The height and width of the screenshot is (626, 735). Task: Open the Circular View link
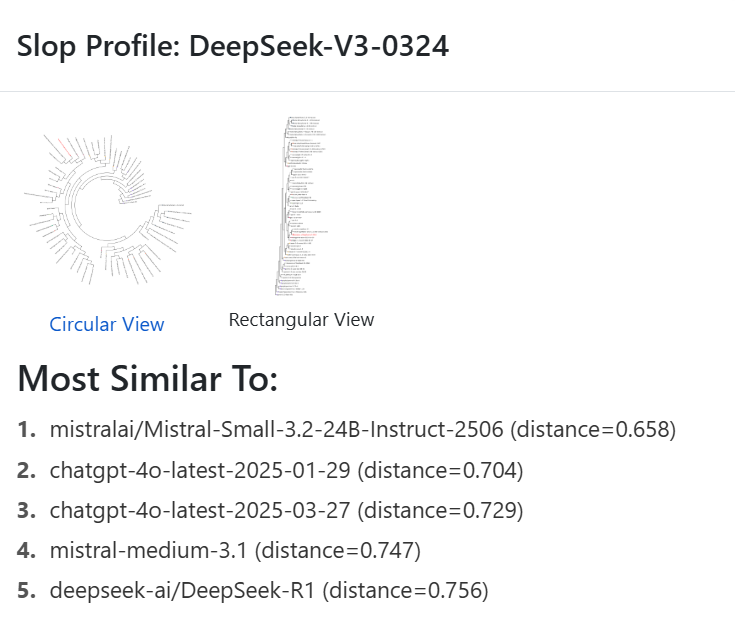point(107,324)
